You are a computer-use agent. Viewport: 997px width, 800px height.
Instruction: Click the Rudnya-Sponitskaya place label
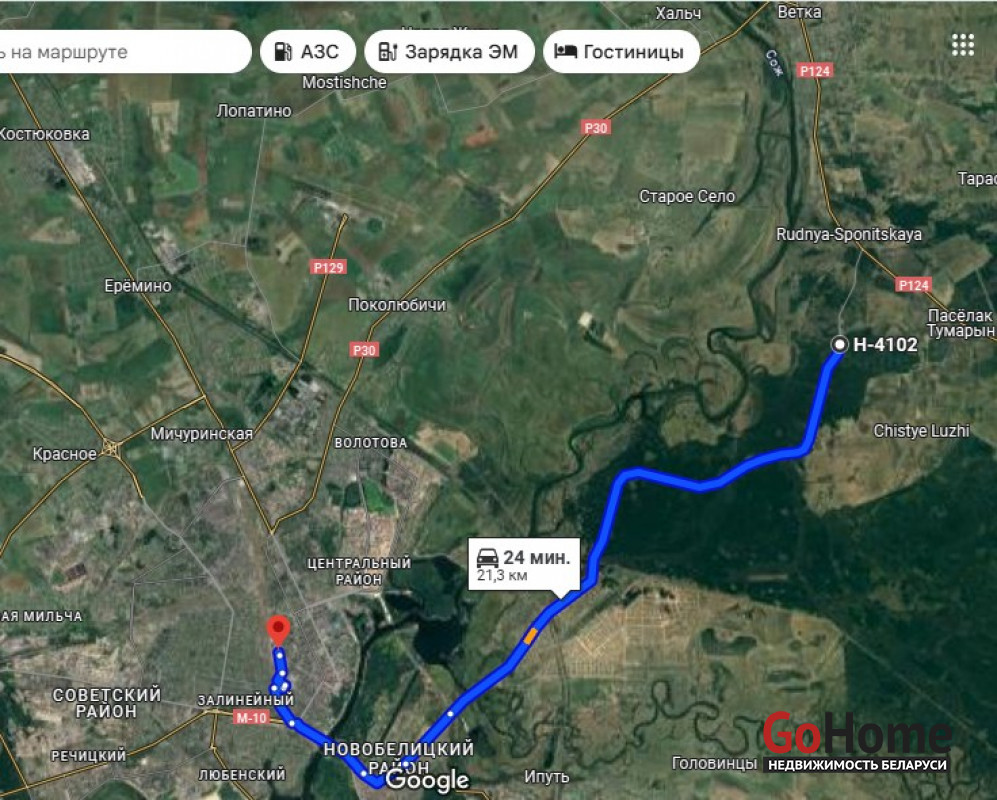[849, 235]
